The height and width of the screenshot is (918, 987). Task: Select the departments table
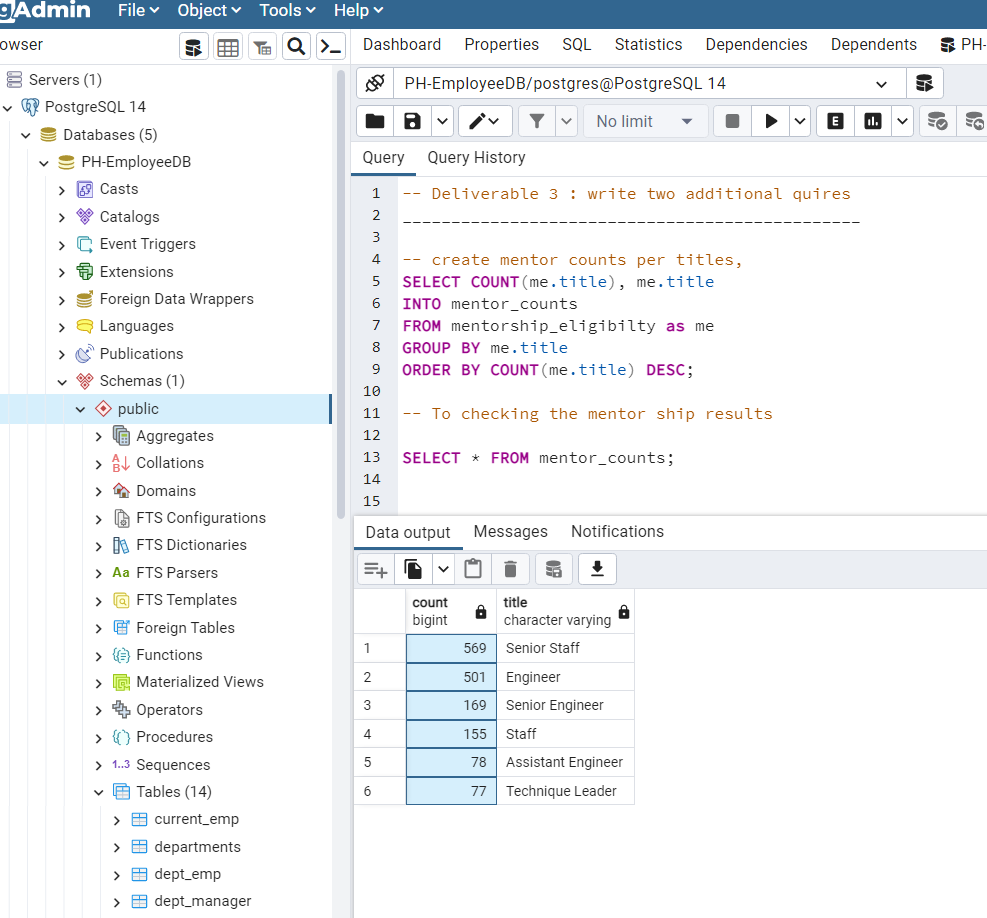coord(198,847)
